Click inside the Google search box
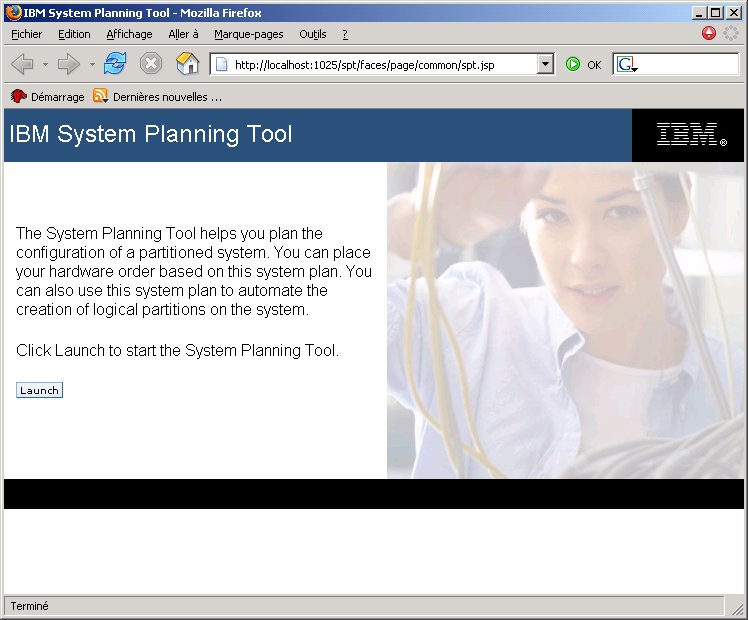This screenshot has height=620, width=748. tap(688, 64)
